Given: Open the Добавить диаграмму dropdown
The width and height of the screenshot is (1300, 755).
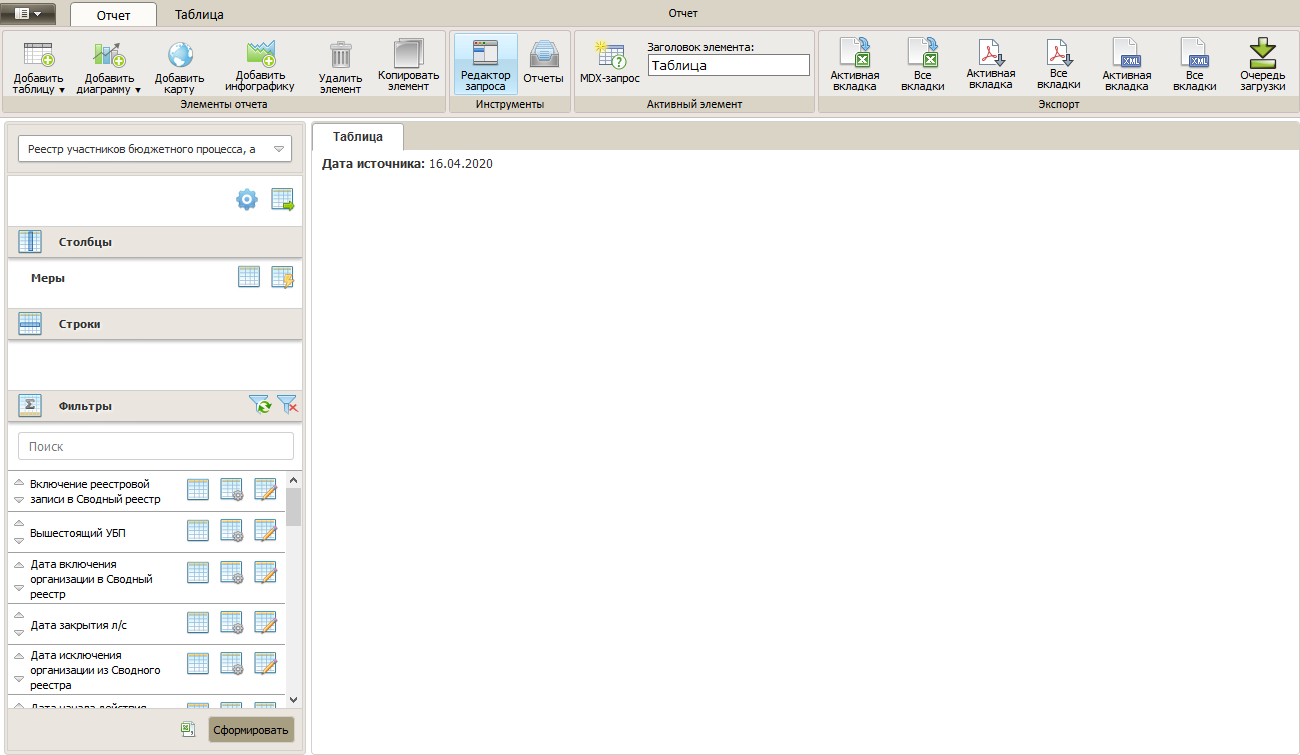Looking at the screenshot, I should coord(109,69).
